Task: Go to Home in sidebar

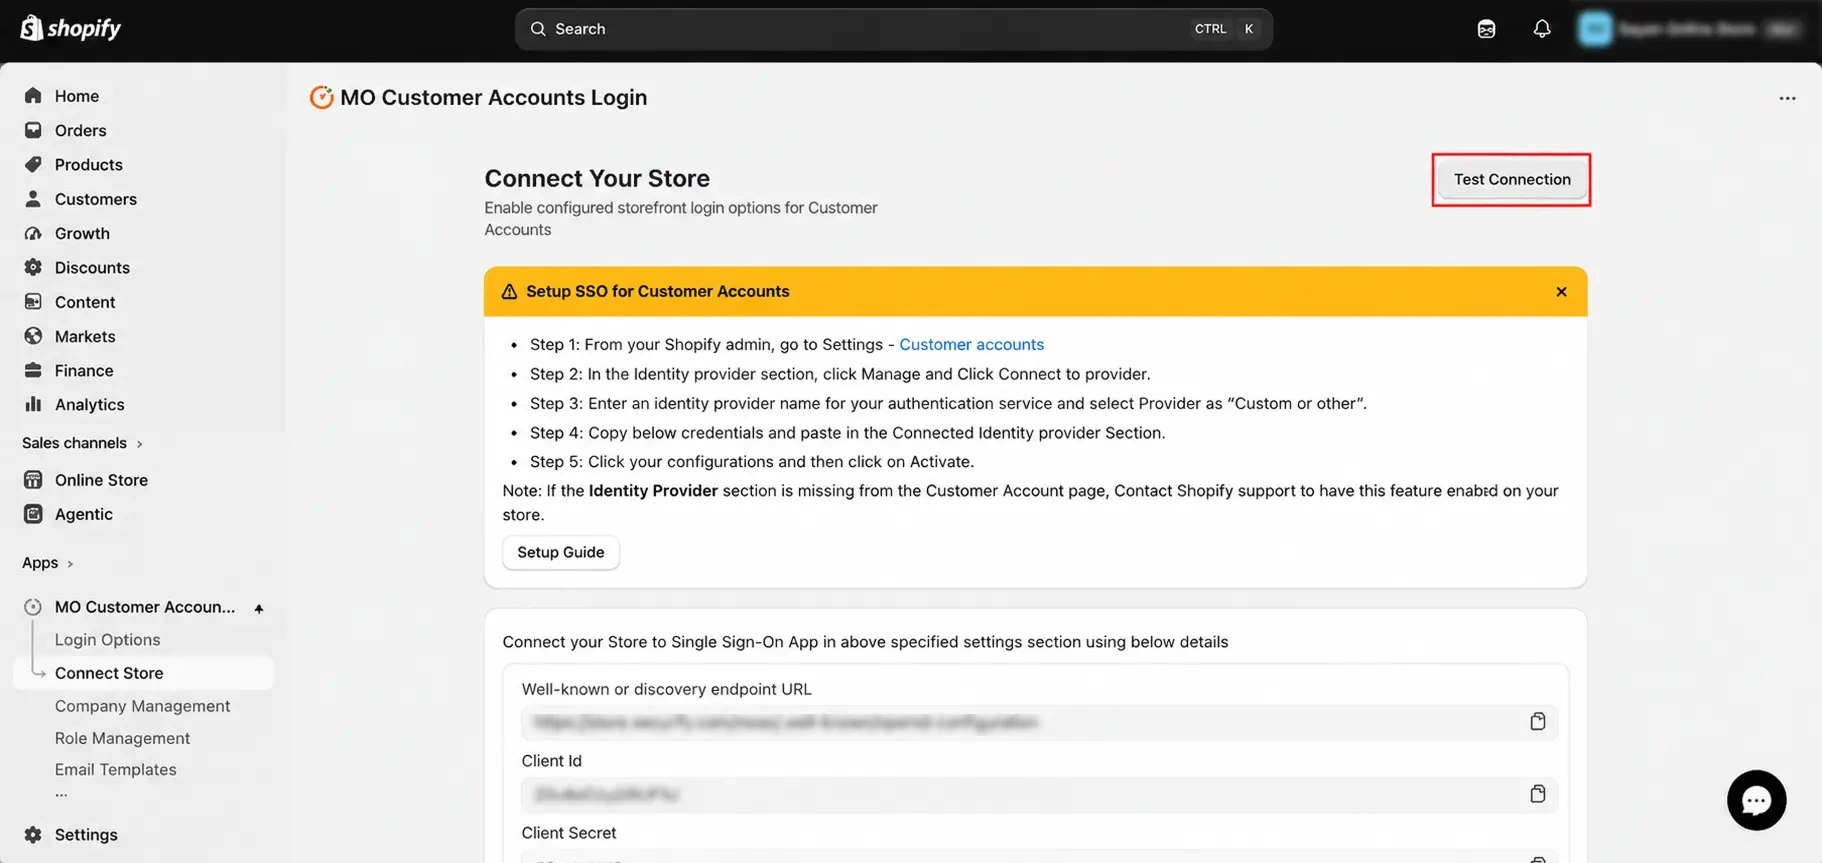Action: click(77, 96)
